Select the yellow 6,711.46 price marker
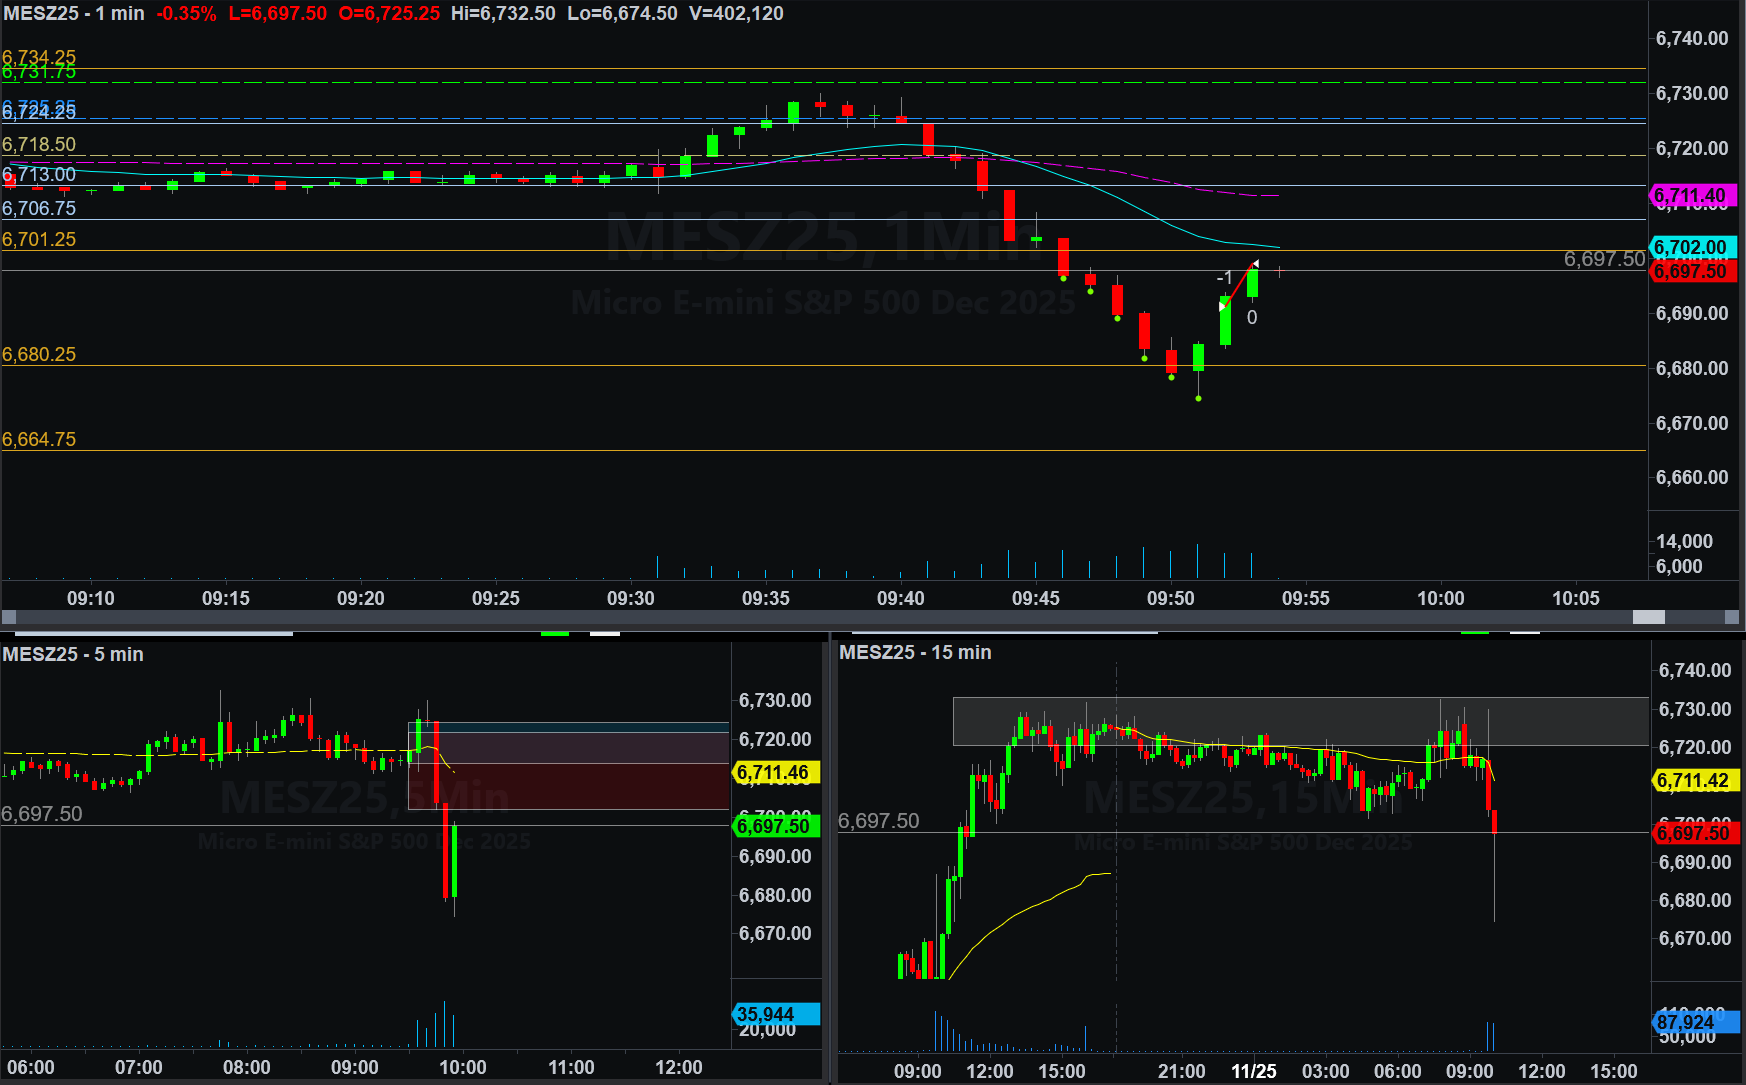1746x1085 pixels. [775, 773]
